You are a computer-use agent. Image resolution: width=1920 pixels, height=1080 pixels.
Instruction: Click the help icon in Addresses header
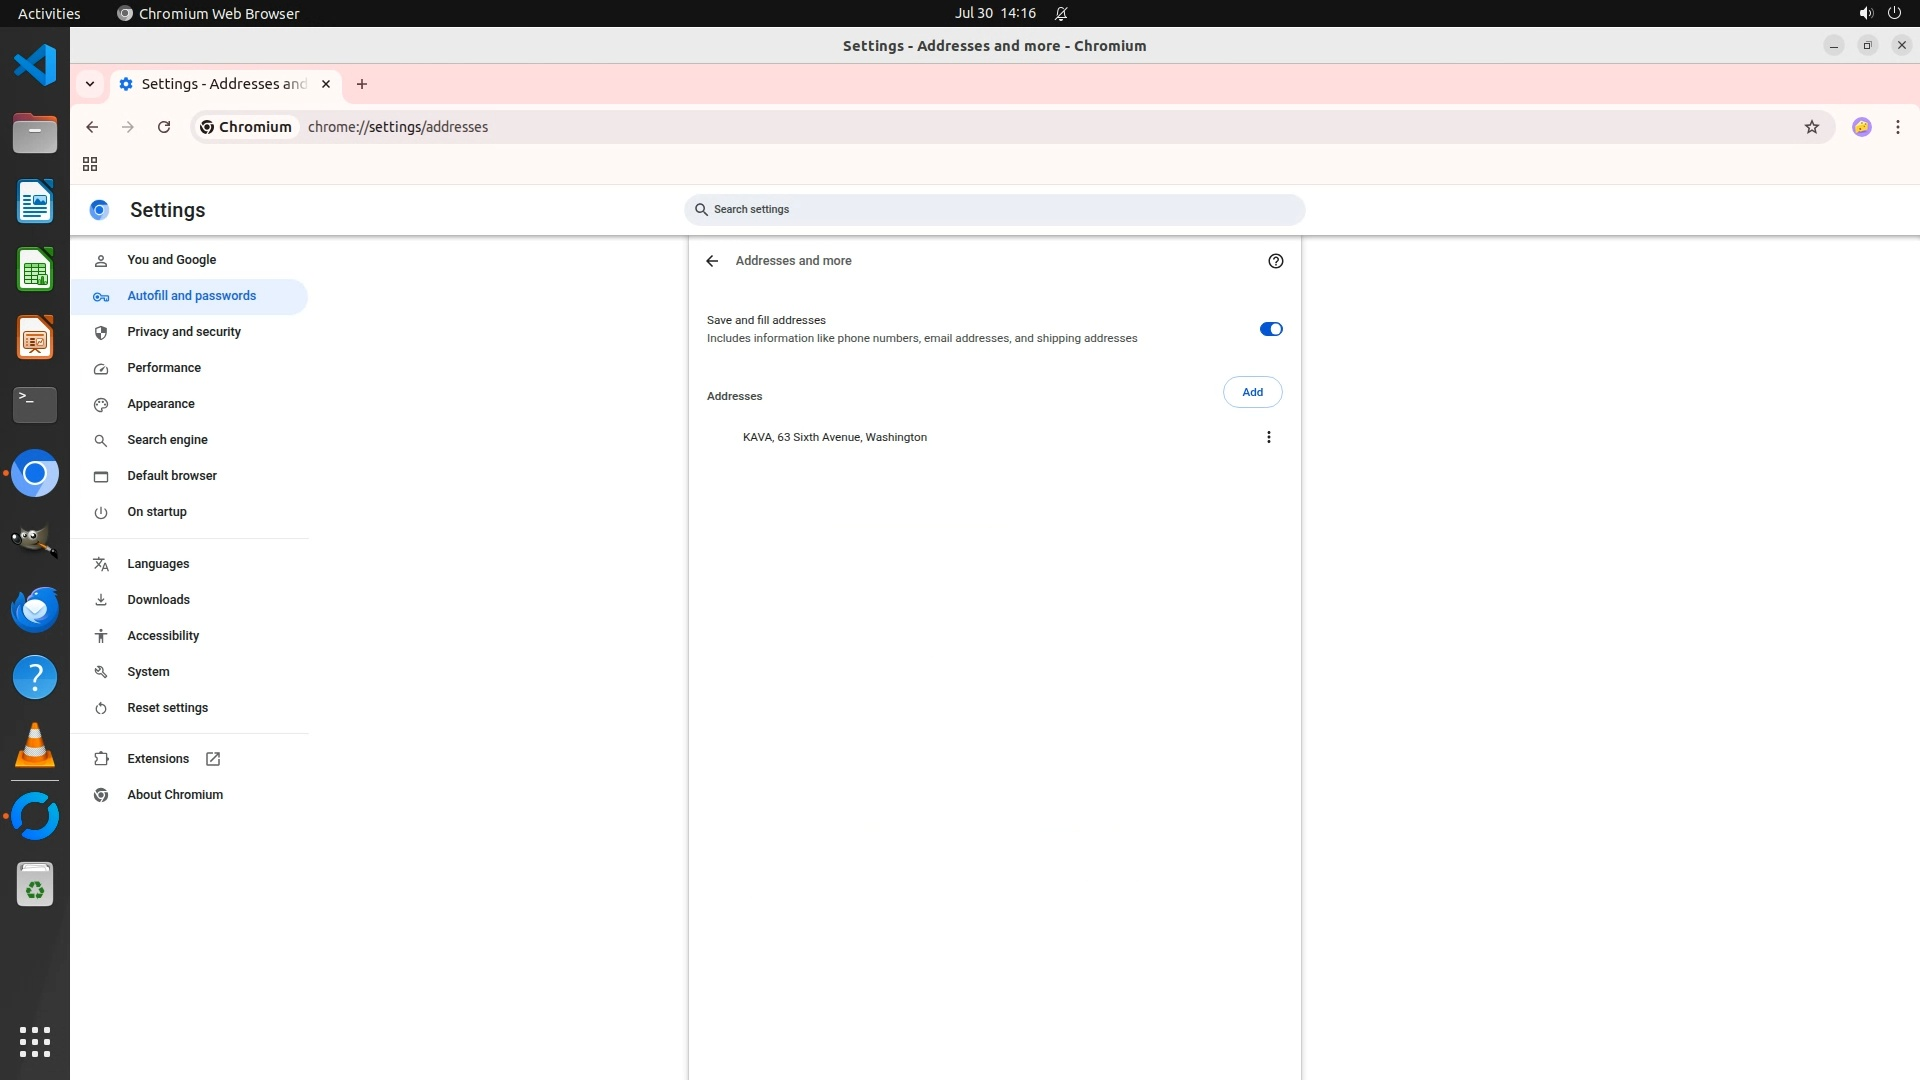coord(1275,261)
